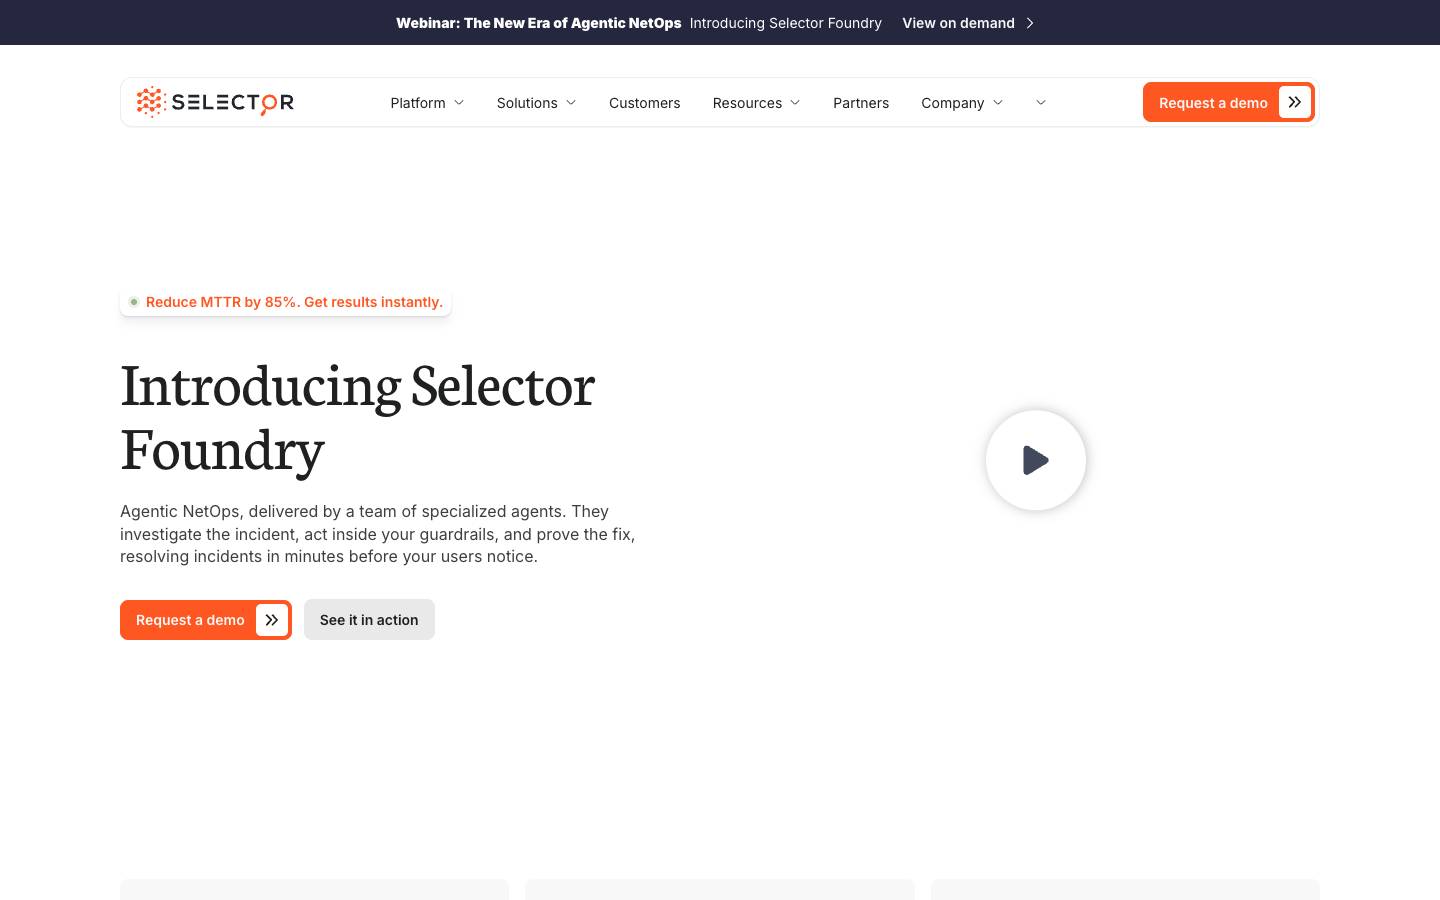Play the hero video
The image size is (1440, 900).
point(1035,460)
